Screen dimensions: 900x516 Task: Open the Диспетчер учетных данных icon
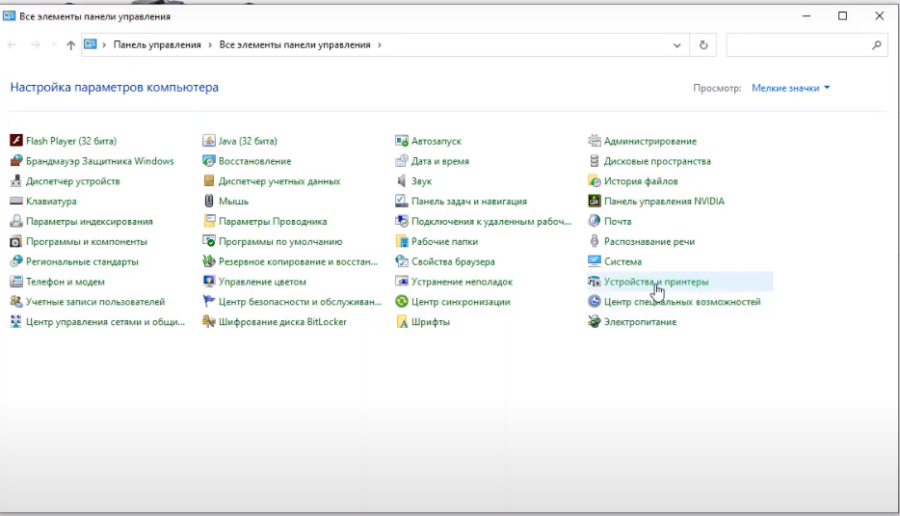click(x=209, y=181)
